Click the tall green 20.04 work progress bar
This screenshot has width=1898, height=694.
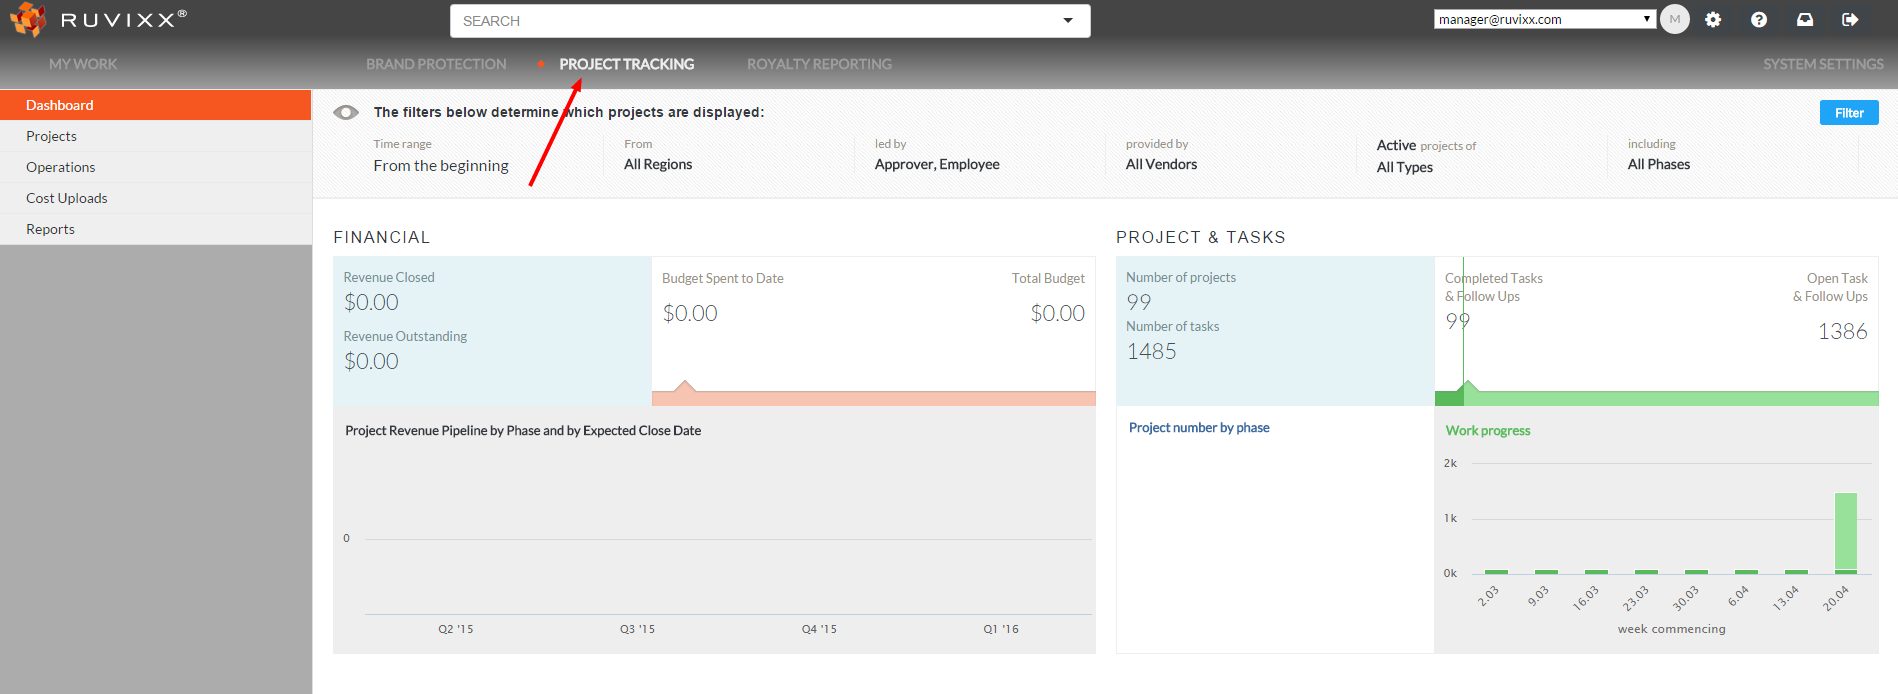coord(1845,532)
